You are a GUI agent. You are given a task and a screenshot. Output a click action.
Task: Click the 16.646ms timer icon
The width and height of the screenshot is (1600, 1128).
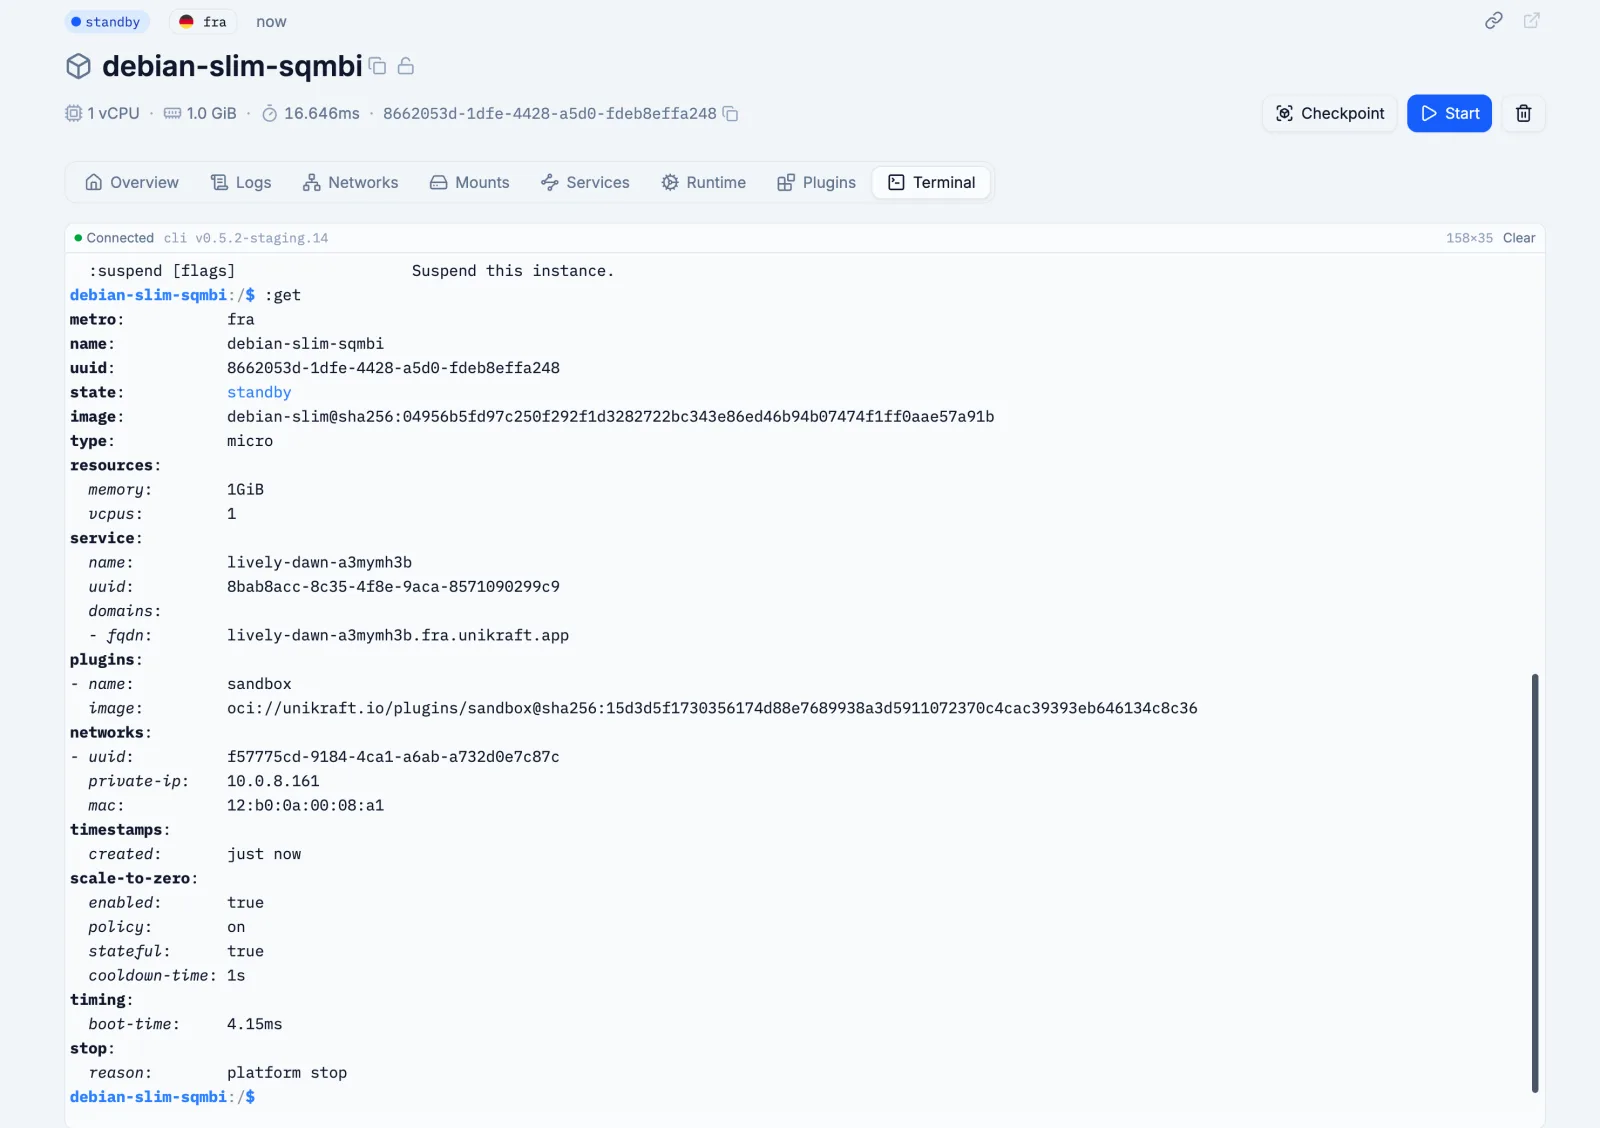(x=269, y=114)
